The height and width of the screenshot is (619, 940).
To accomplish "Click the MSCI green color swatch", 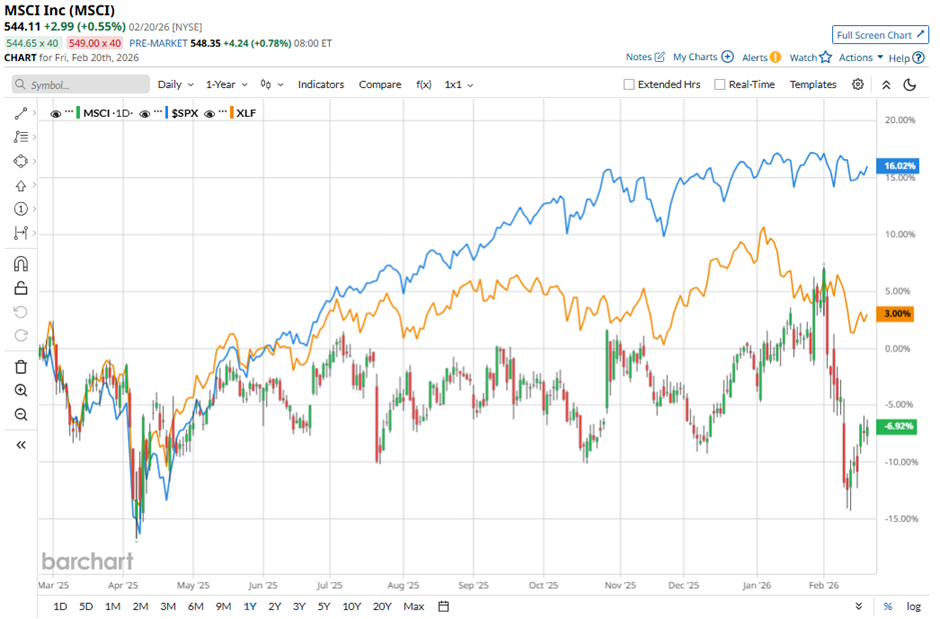I will [x=78, y=113].
